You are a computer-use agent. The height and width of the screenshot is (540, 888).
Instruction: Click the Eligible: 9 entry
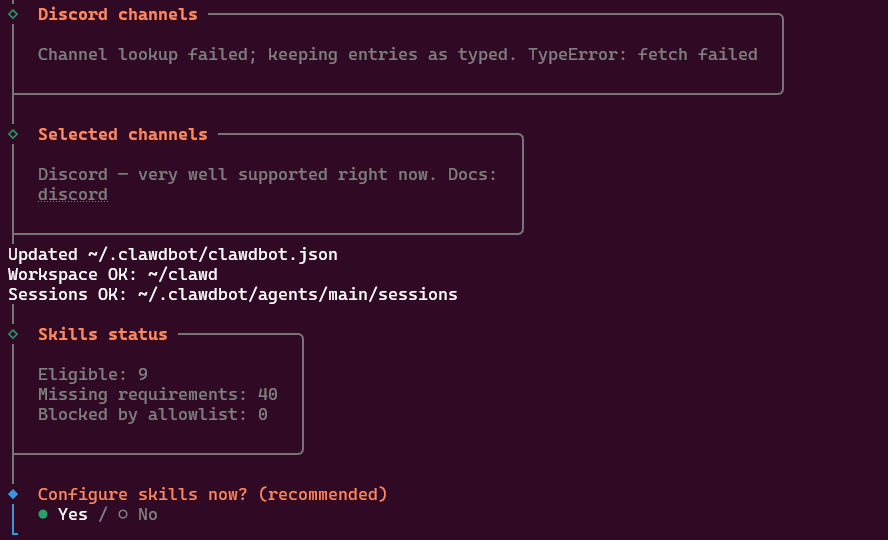(x=93, y=374)
